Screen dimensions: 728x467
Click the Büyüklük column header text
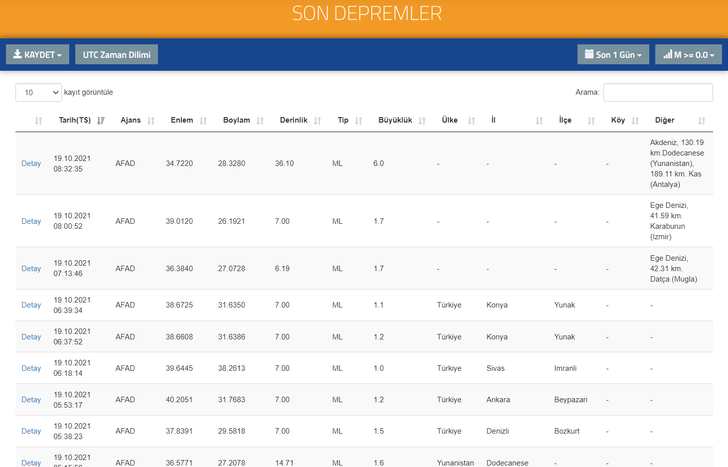coord(395,120)
